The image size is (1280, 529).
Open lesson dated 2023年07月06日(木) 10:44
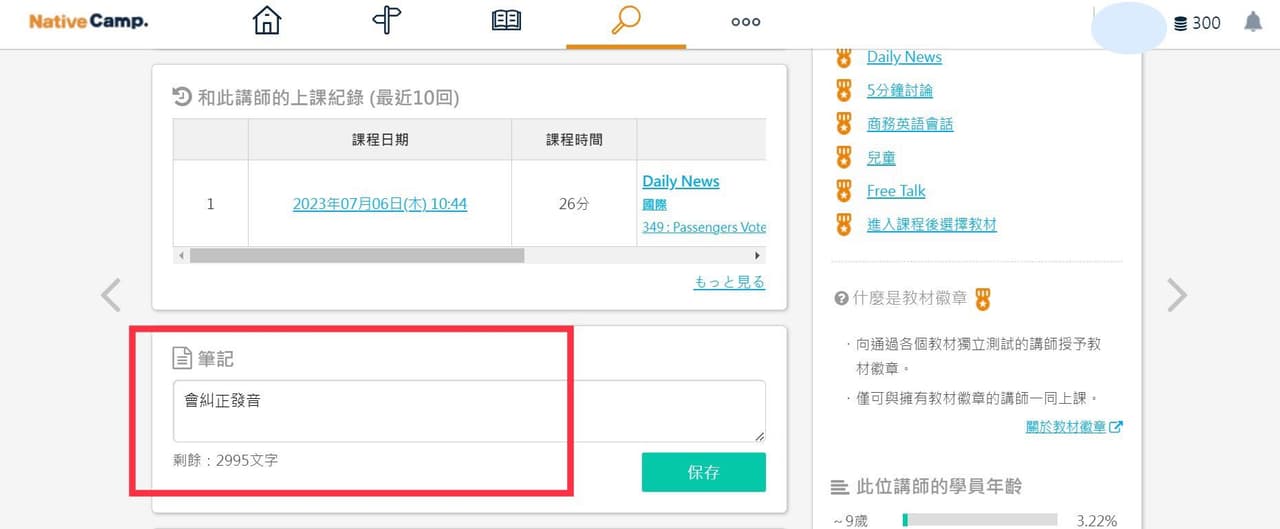click(380, 204)
